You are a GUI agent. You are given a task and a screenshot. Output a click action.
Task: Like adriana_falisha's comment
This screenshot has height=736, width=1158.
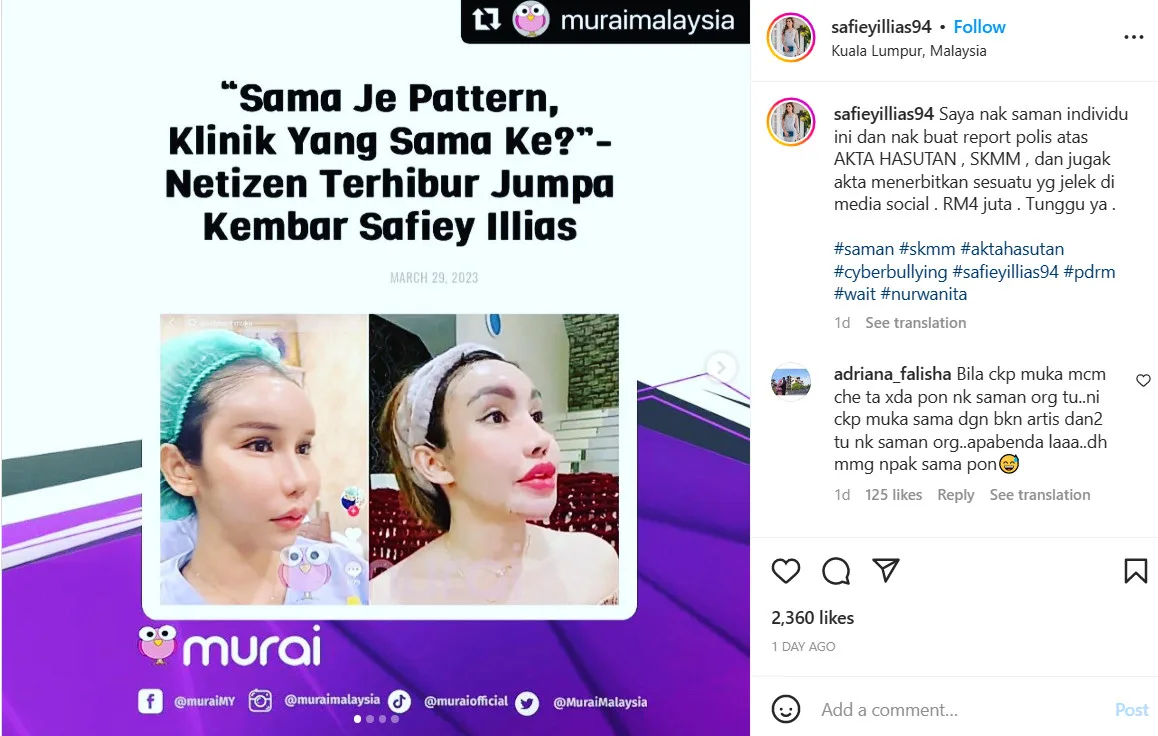click(1143, 380)
